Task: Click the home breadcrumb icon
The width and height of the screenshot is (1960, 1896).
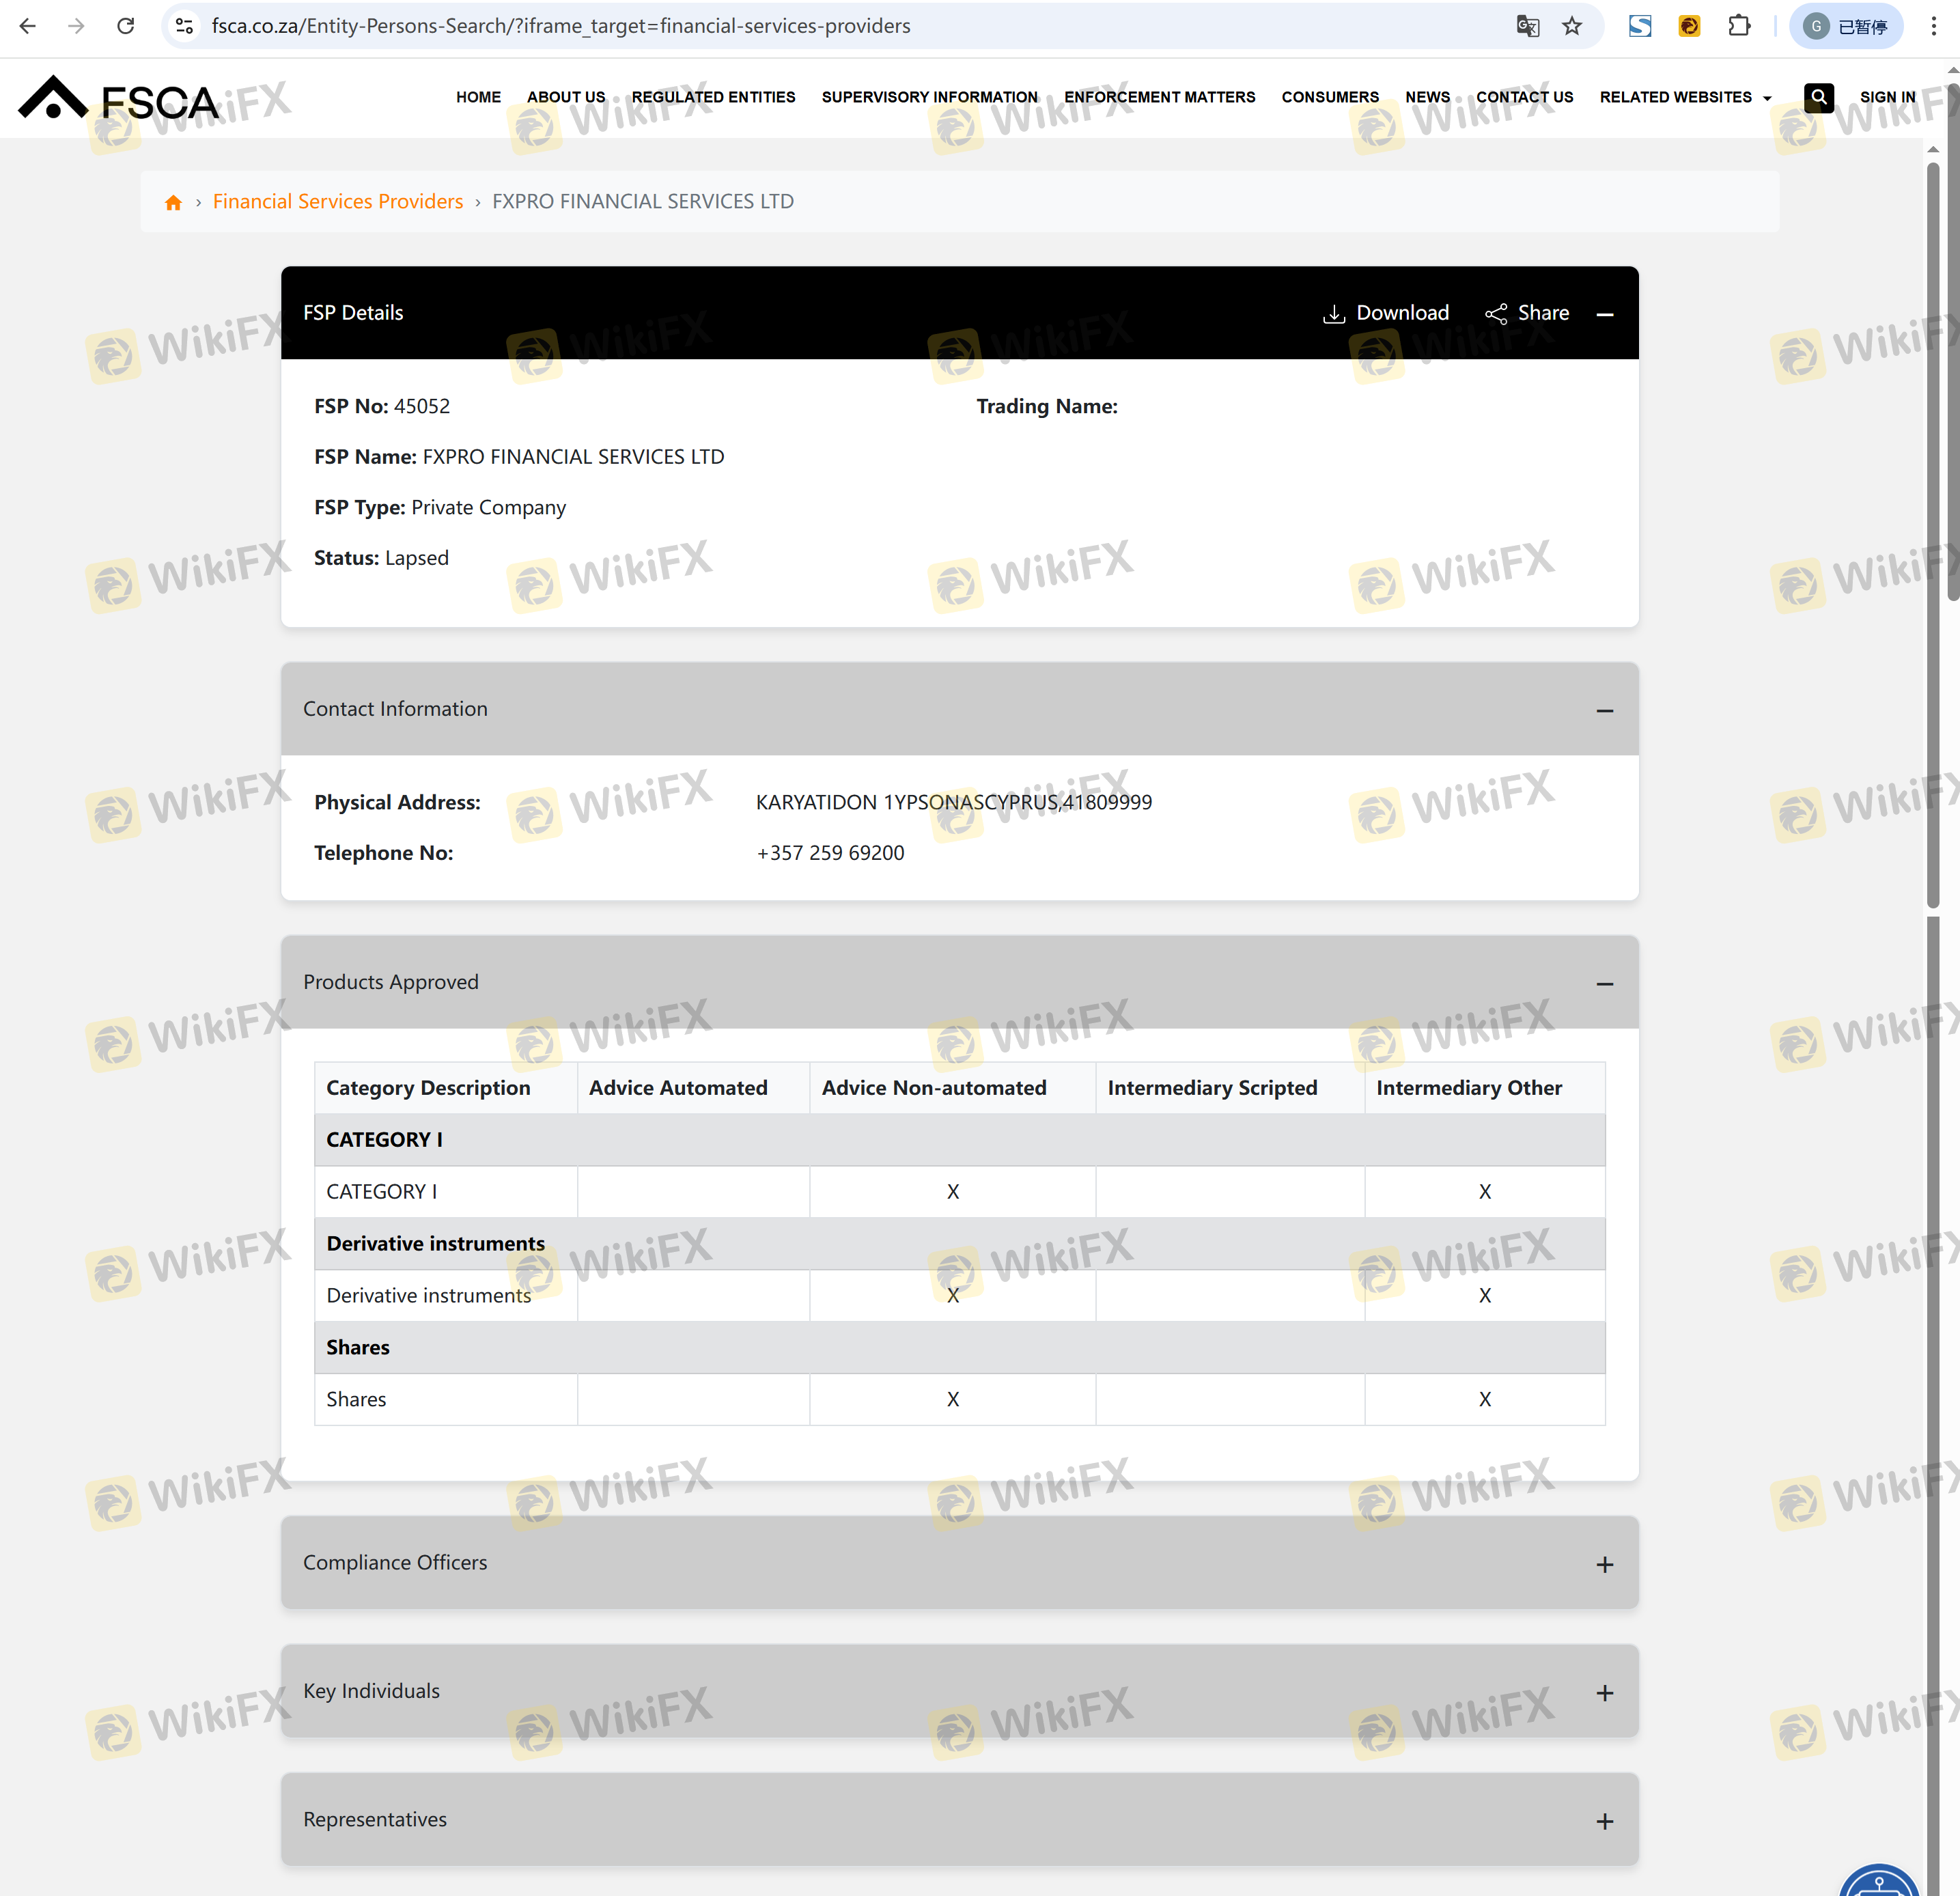Action: tap(173, 202)
